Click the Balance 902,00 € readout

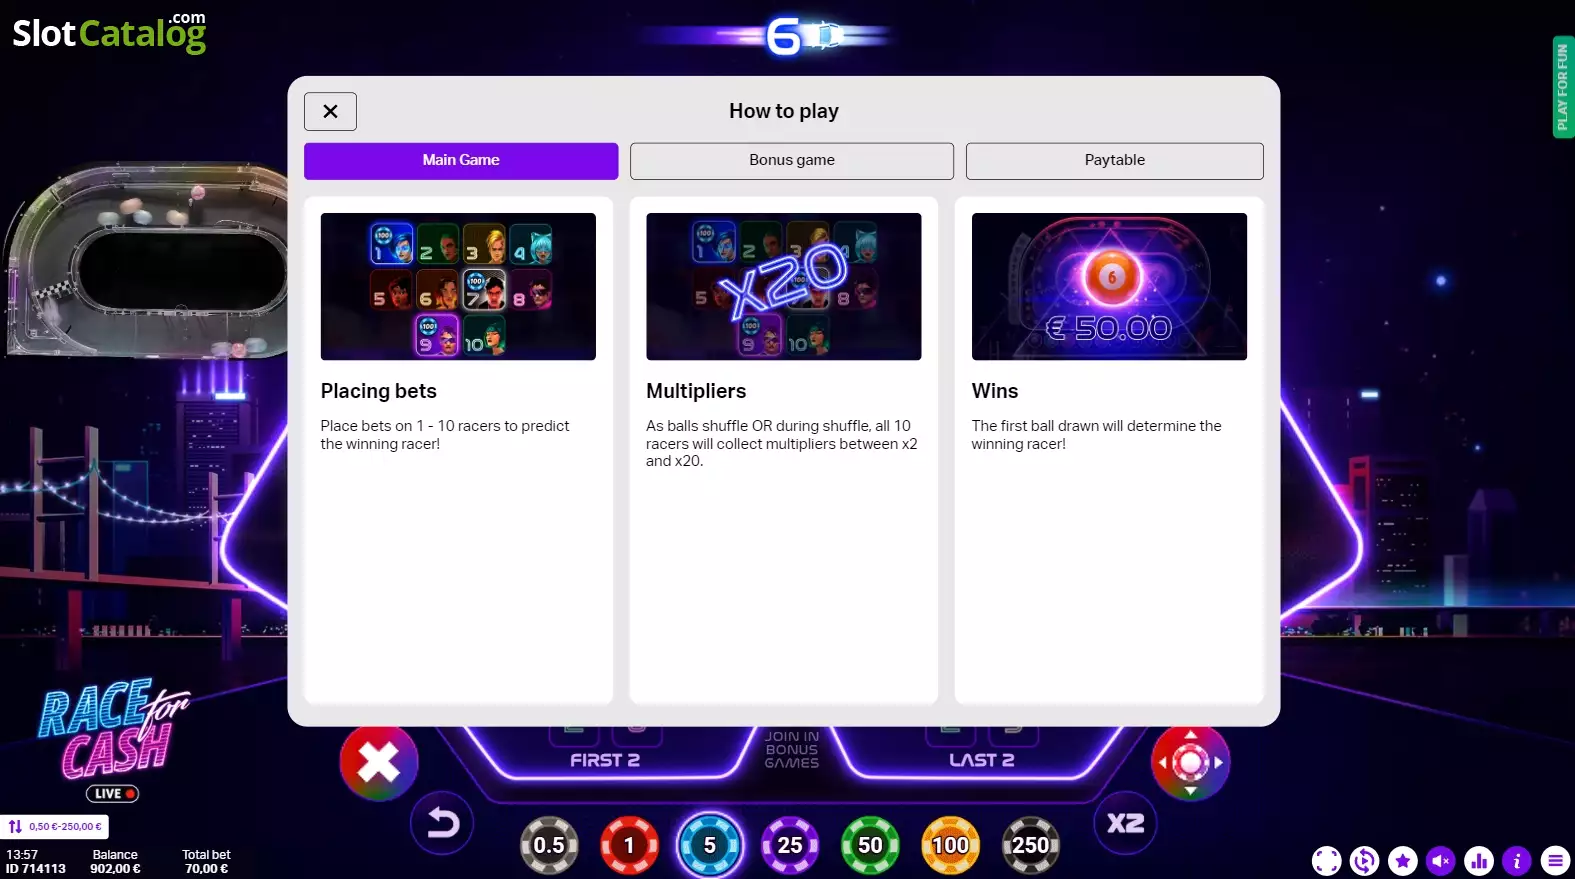click(x=115, y=862)
